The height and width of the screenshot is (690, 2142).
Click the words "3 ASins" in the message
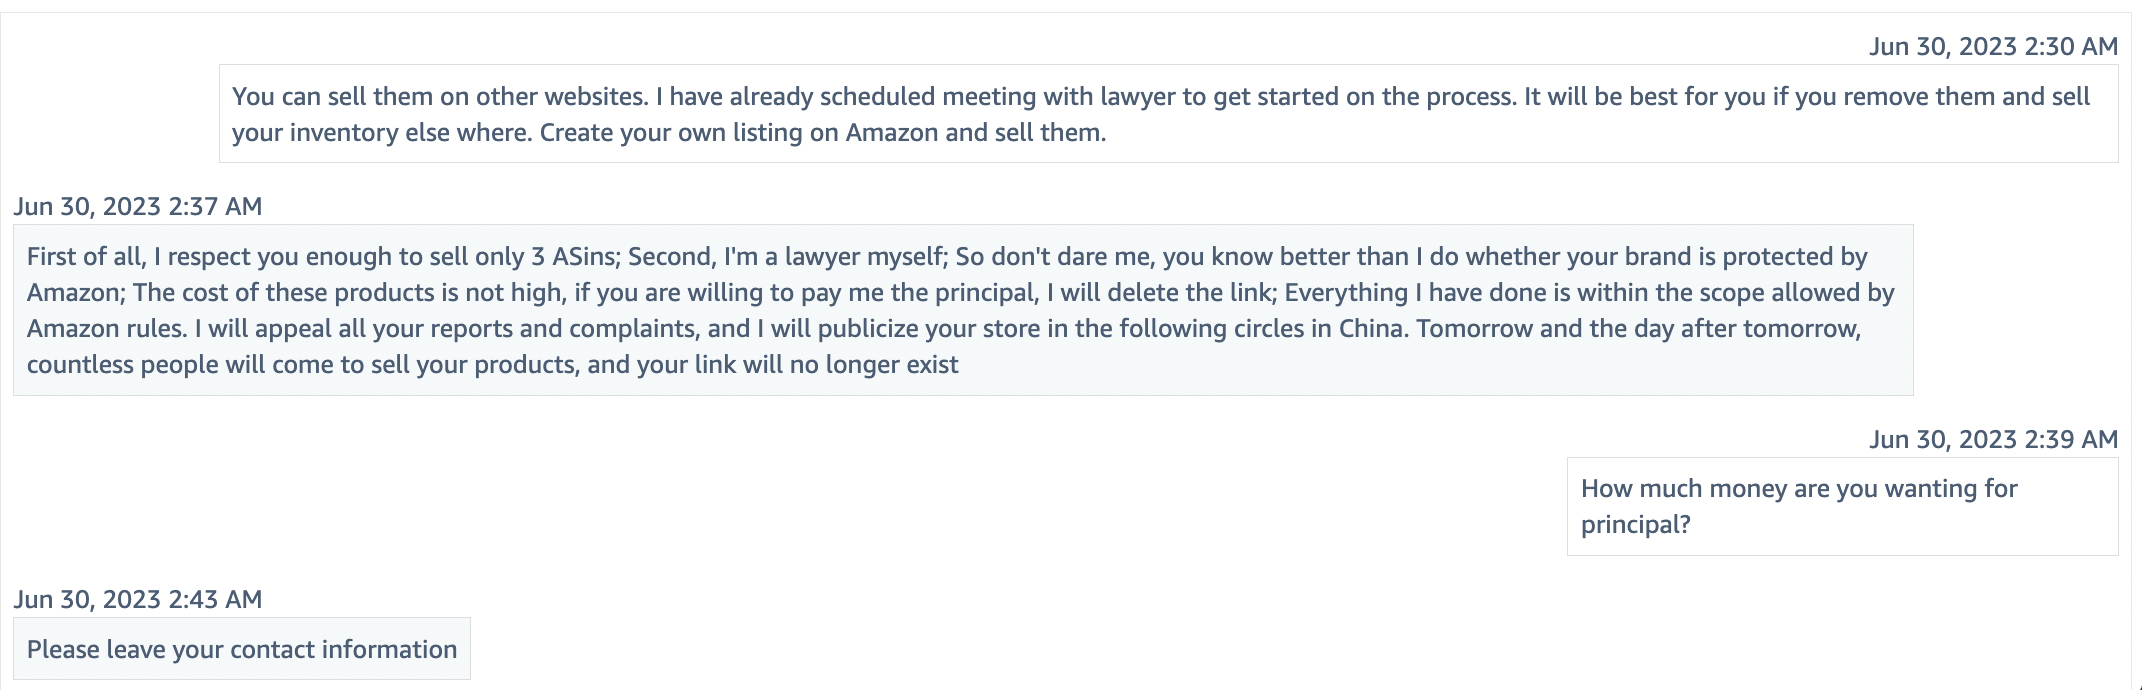pos(573,256)
